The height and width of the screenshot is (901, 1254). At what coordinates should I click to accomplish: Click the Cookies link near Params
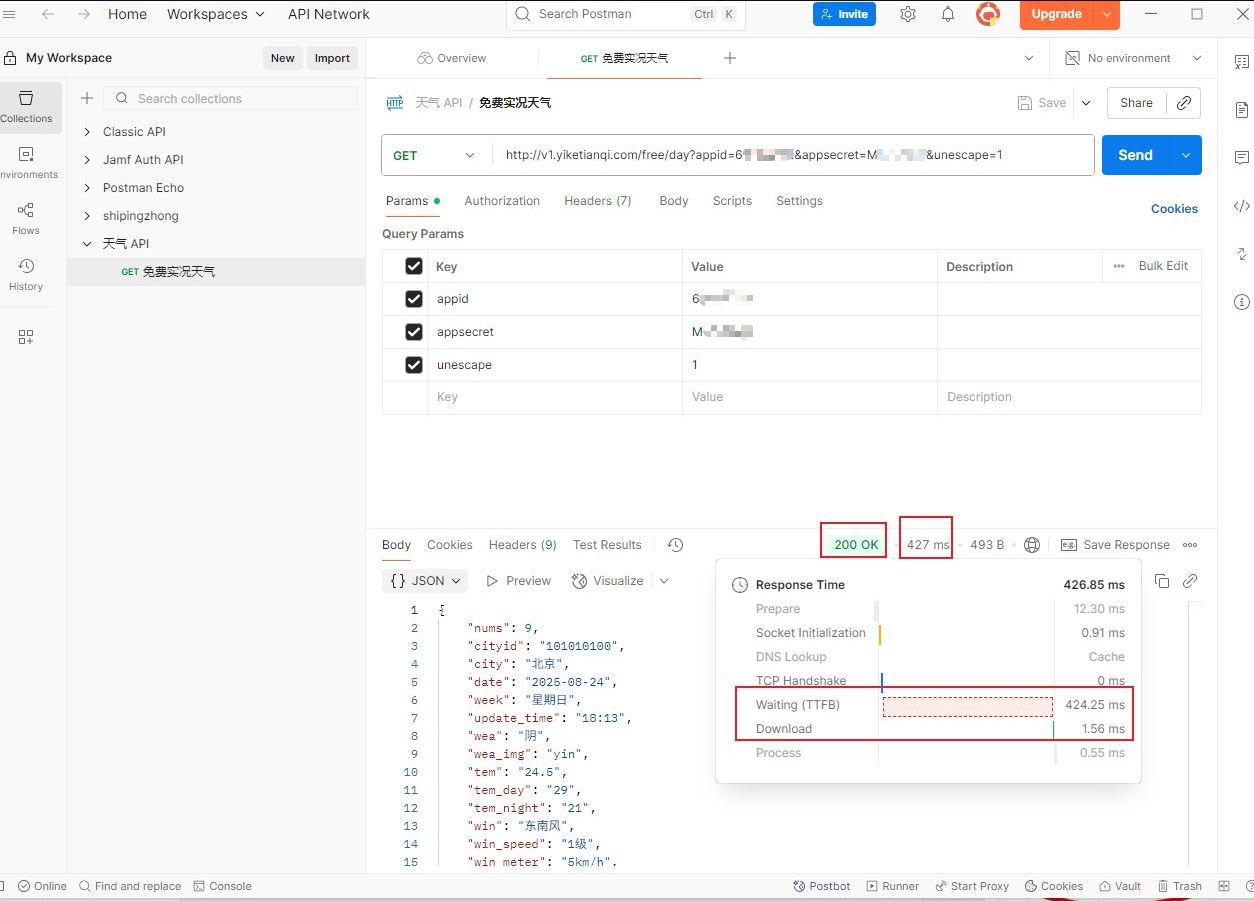(1174, 209)
